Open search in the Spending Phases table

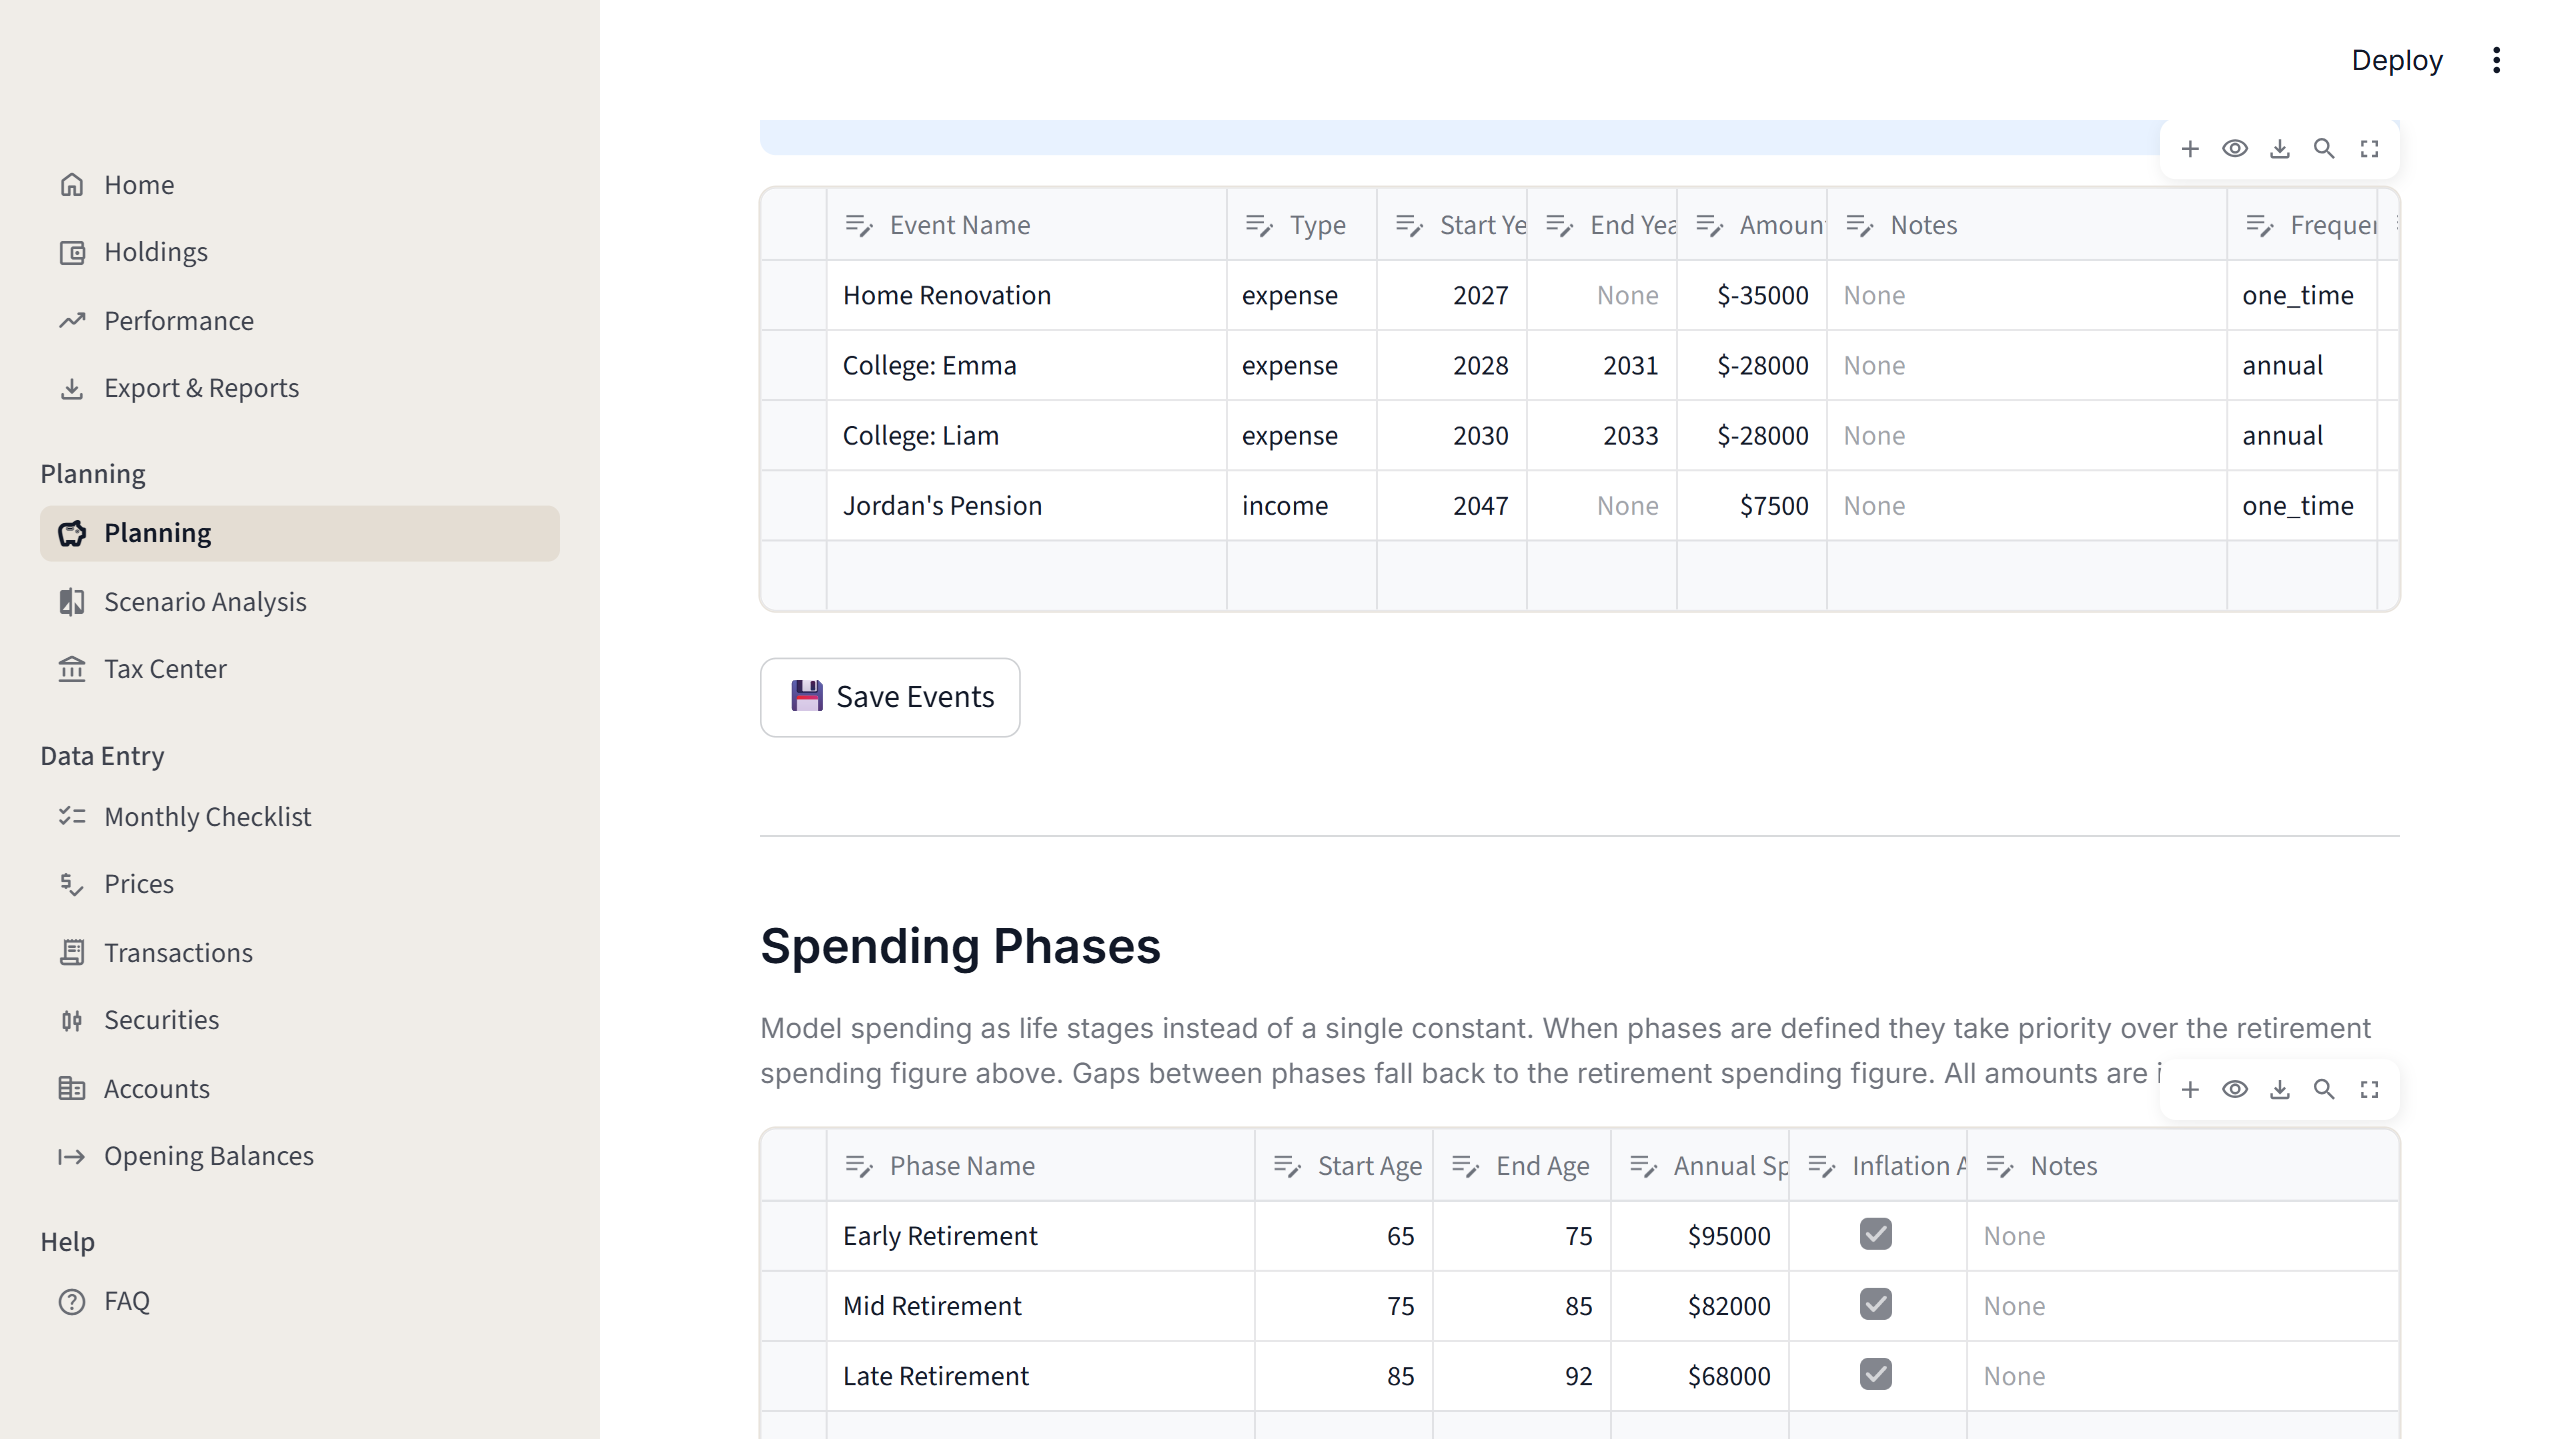point(2324,1089)
